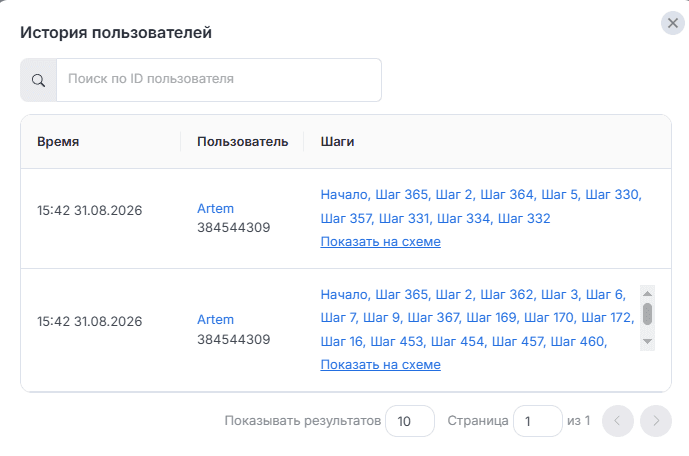Open Шаг 169 step link
This screenshot has height=456, width=689.
[x=491, y=317]
